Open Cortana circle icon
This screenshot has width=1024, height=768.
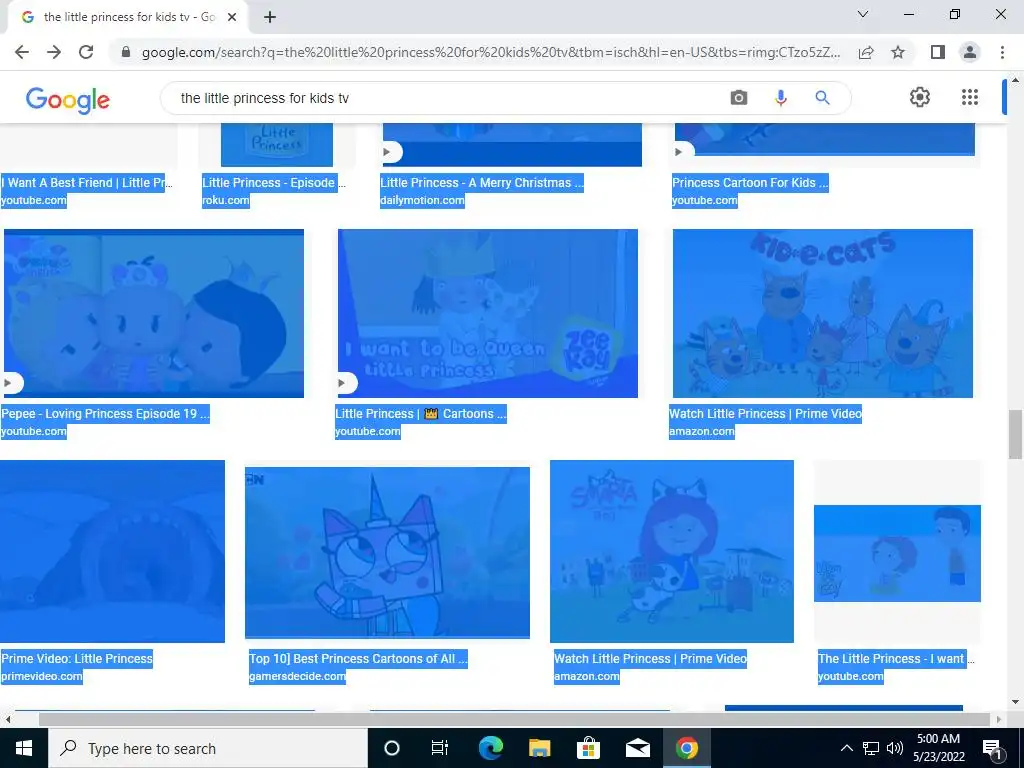pos(391,748)
